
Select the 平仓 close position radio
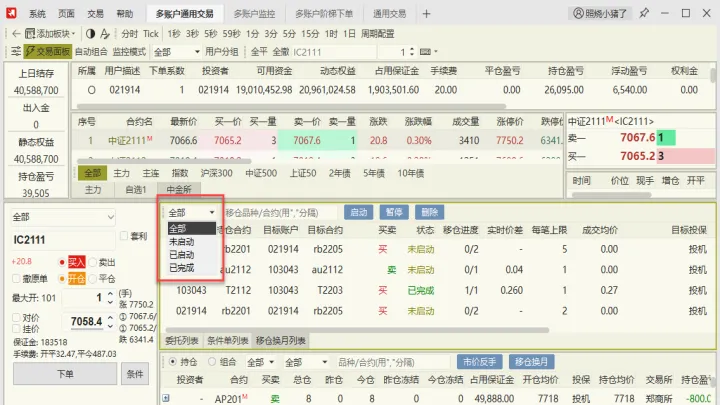(92, 278)
